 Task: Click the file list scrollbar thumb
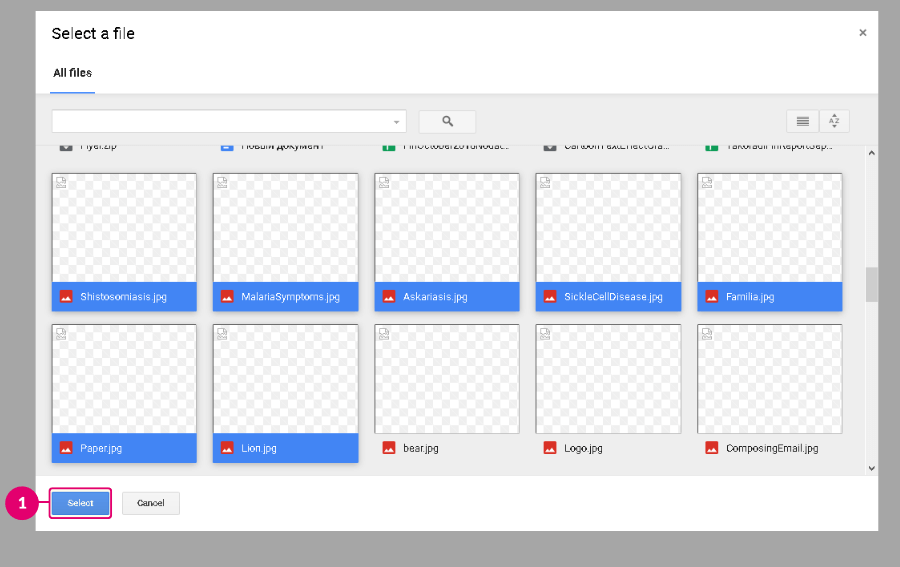[871, 284]
